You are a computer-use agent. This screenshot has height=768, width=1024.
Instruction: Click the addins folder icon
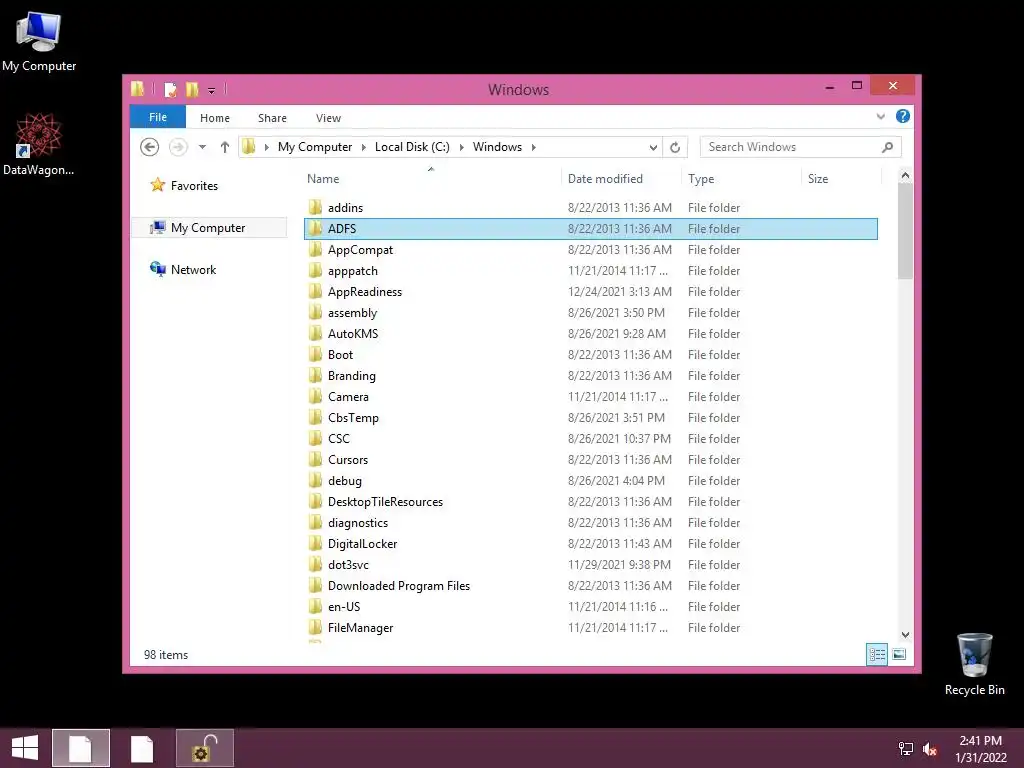click(315, 208)
